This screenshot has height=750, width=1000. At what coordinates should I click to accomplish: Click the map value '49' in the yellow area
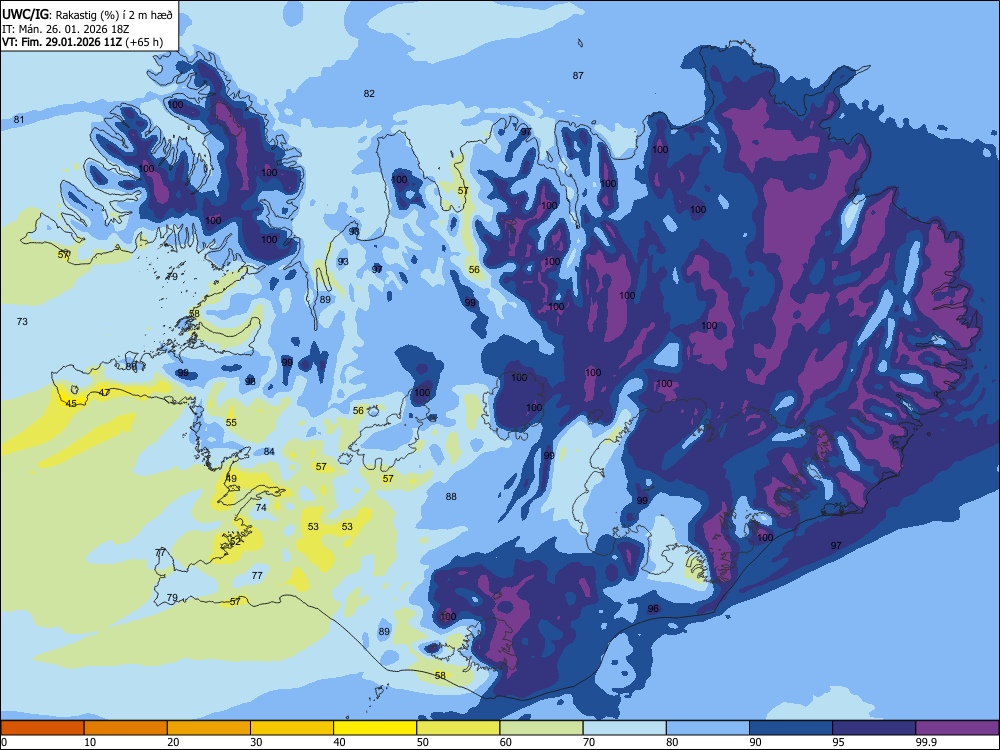(231, 478)
